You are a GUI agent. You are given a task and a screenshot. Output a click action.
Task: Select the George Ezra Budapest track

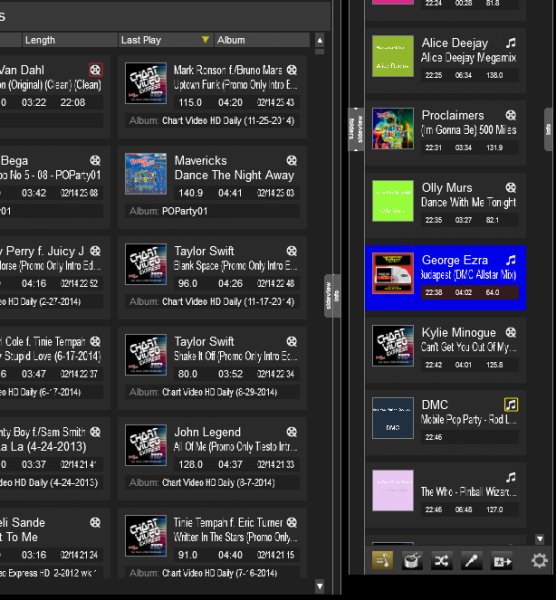445,277
